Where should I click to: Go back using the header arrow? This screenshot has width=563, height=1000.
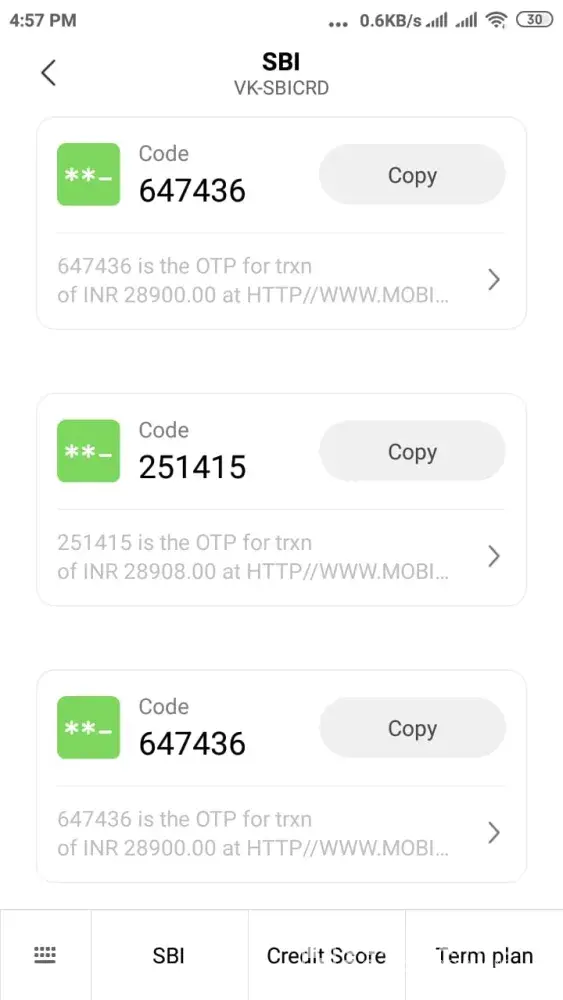click(x=48, y=73)
